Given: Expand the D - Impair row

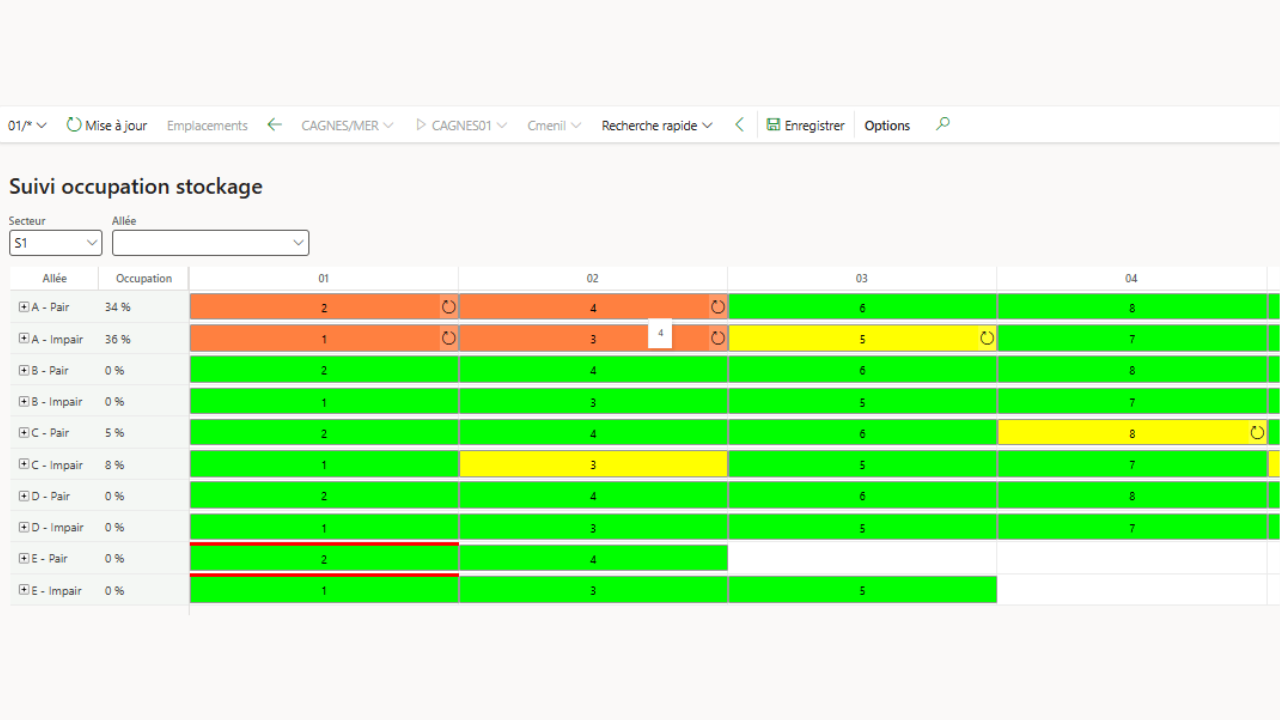Looking at the screenshot, I should click(24, 527).
